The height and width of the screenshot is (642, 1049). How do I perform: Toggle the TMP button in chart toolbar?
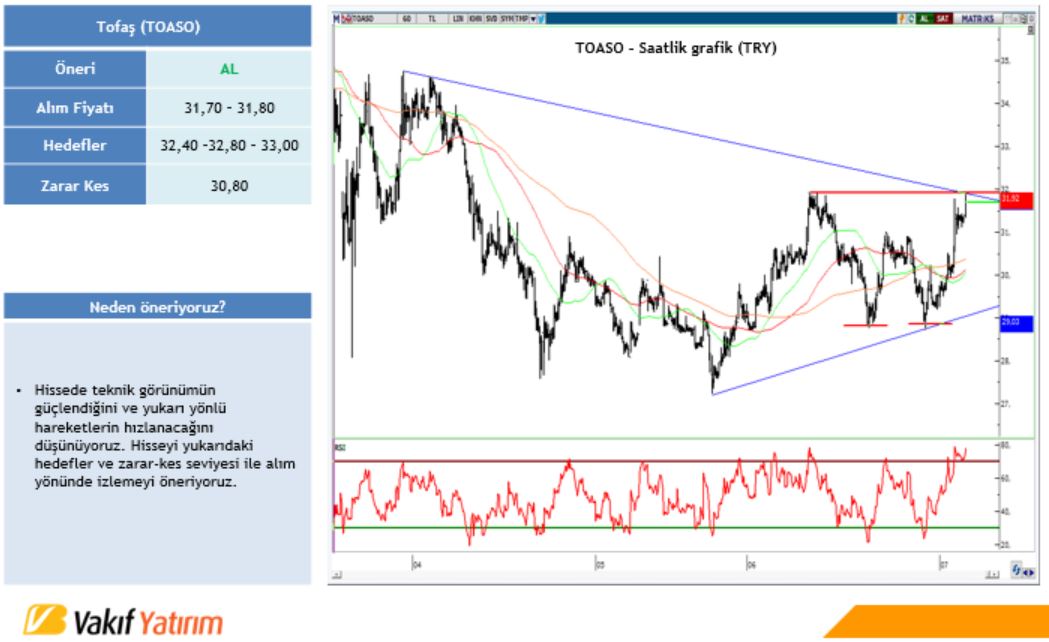point(522,19)
